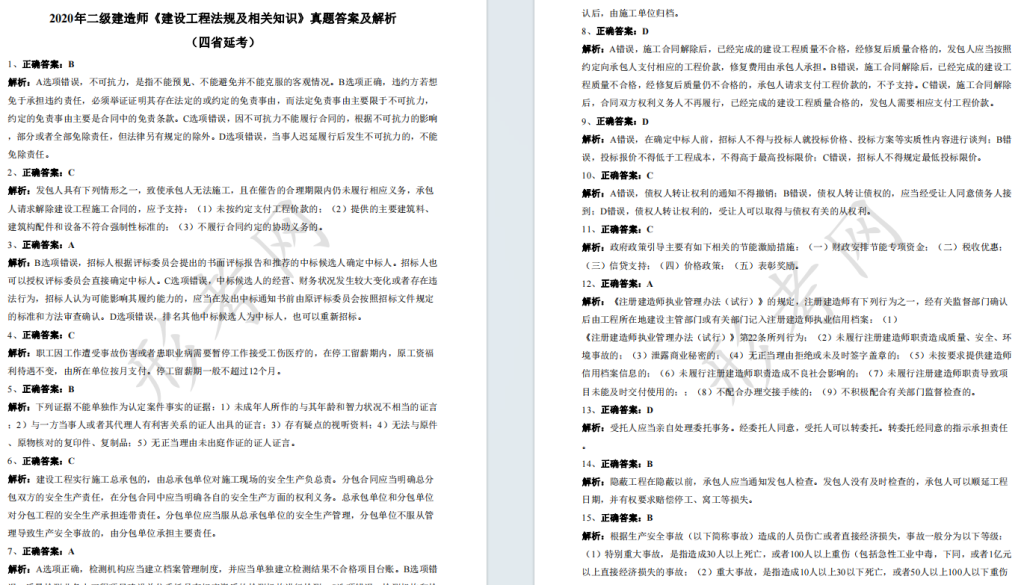Click the line '日期，并有权要求赔偿停工、窝工等损失。'
This screenshot has height=585, width=1024.
point(667,499)
